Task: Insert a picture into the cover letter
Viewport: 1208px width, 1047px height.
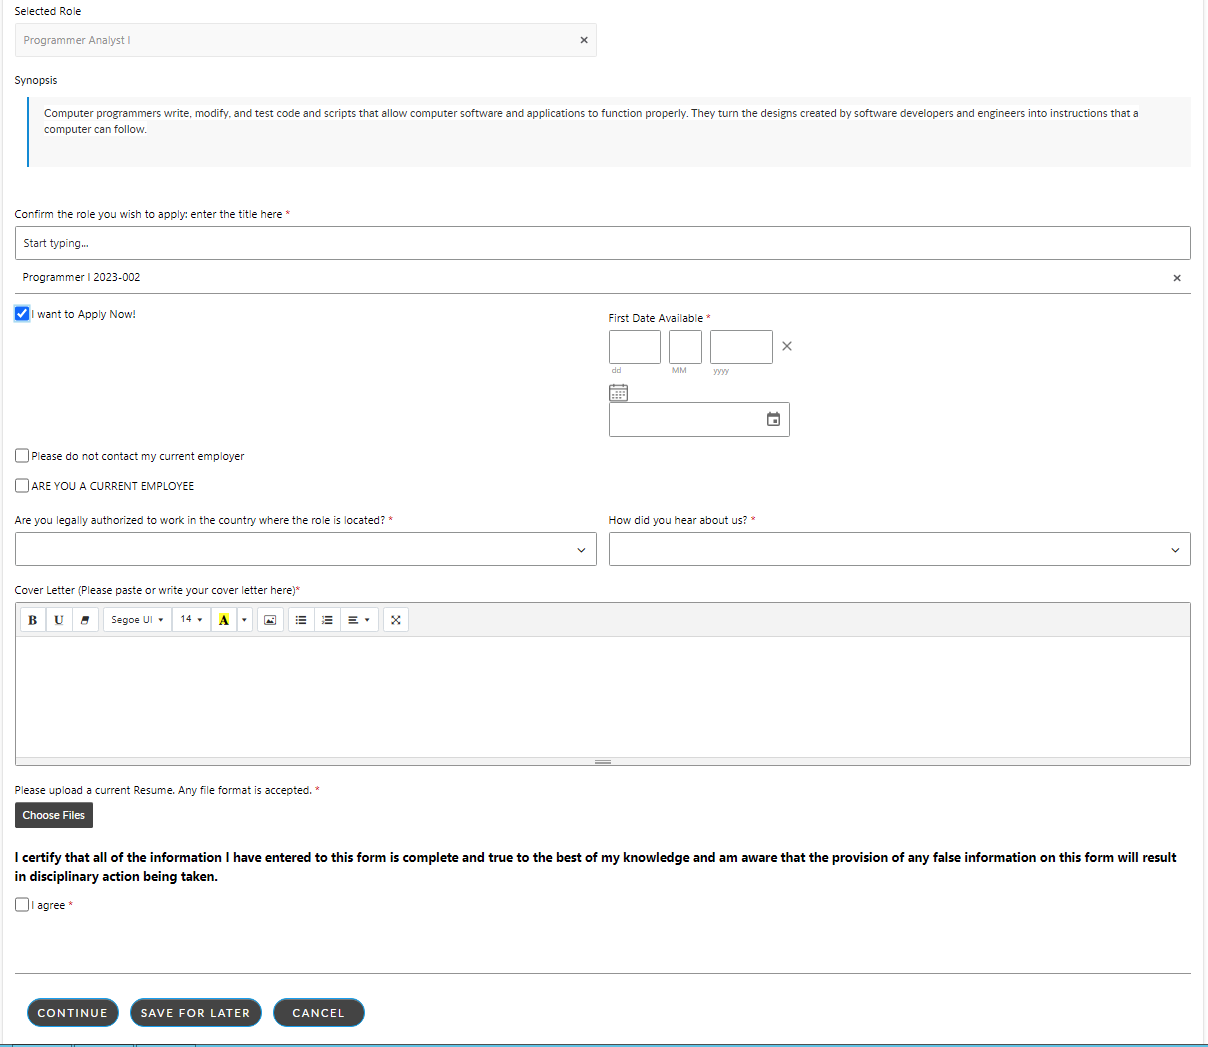Action: (x=270, y=620)
